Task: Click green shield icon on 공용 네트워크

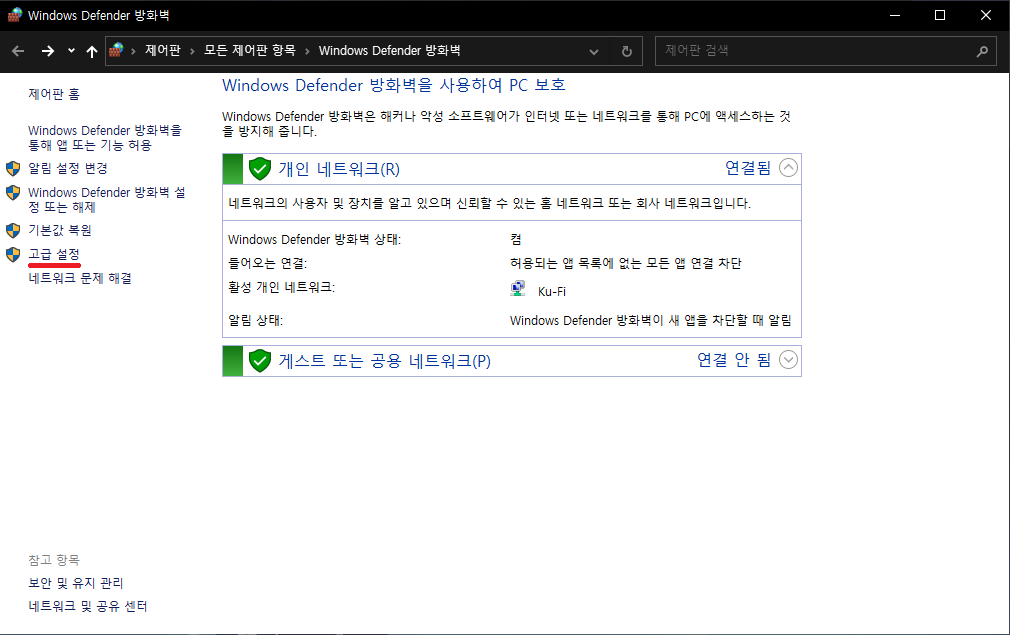Action: [x=260, y=361]
